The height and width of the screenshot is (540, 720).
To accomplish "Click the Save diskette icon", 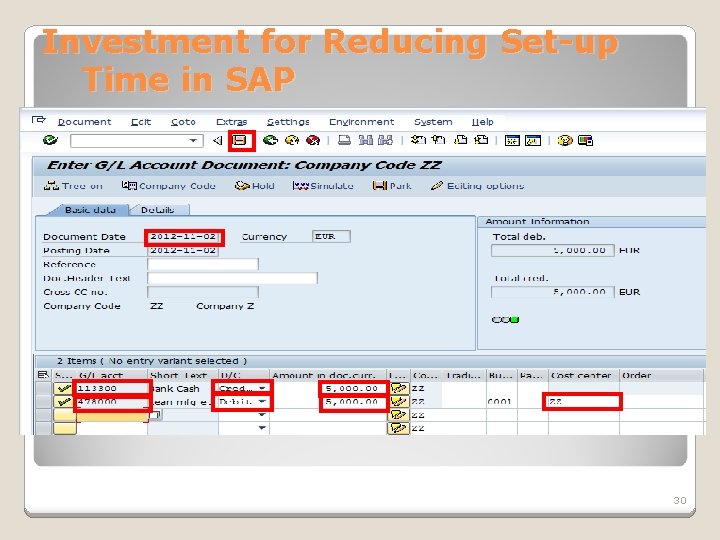I will (240, 141).
